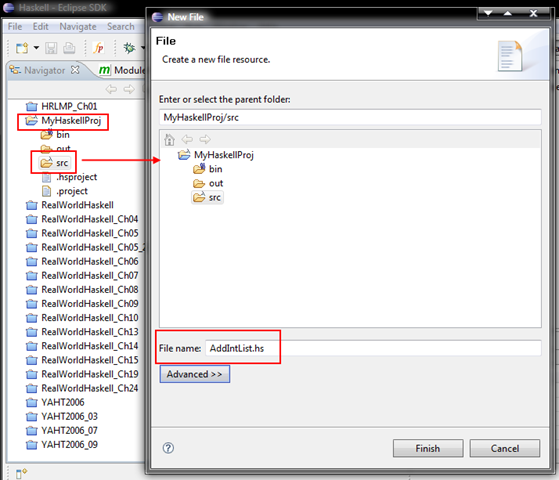Click the Save toolbar icon
This screenshot has width=559, height=480.
click(51, 48)
